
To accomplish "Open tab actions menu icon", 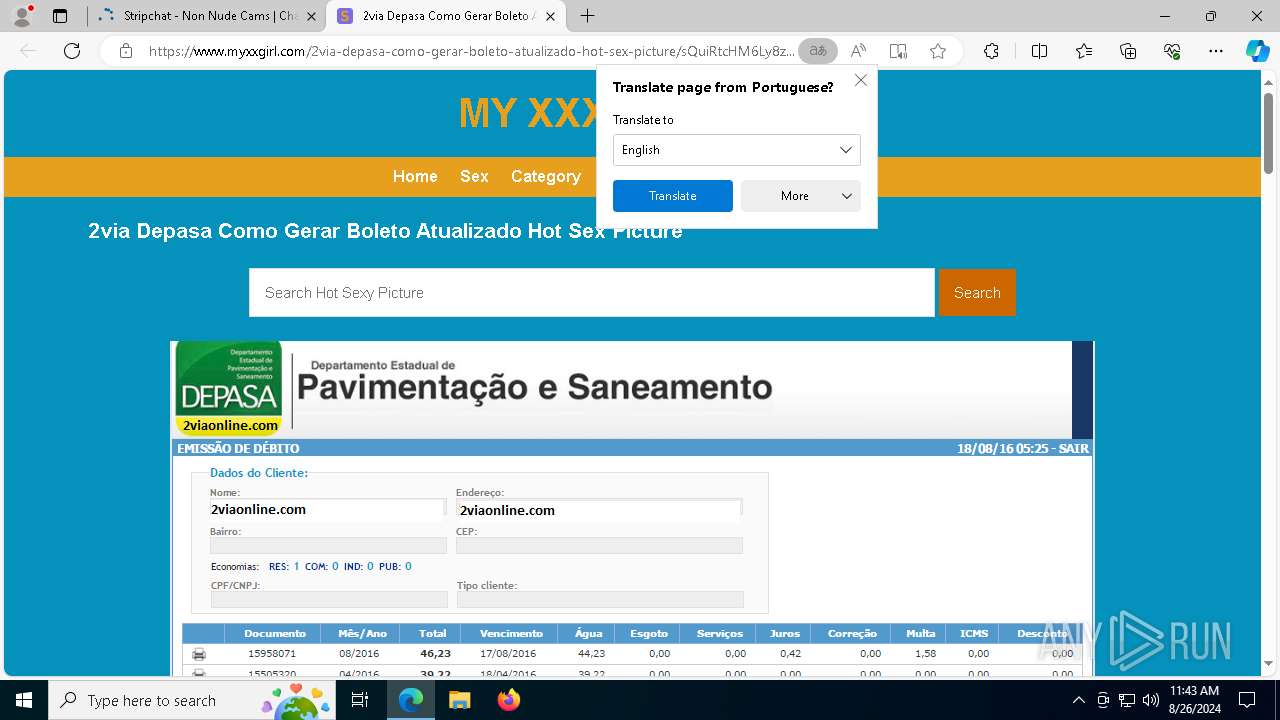I will (60, 16).
